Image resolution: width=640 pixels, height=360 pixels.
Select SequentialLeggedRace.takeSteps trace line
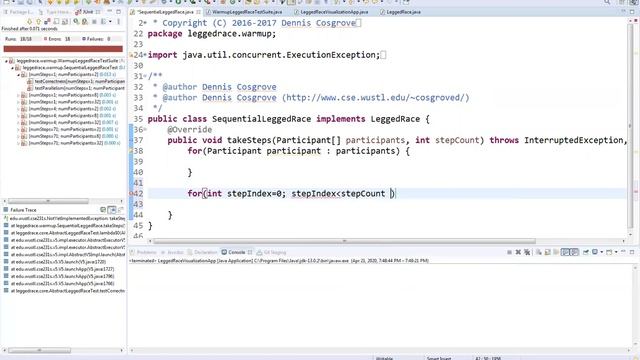pos(64,226)
